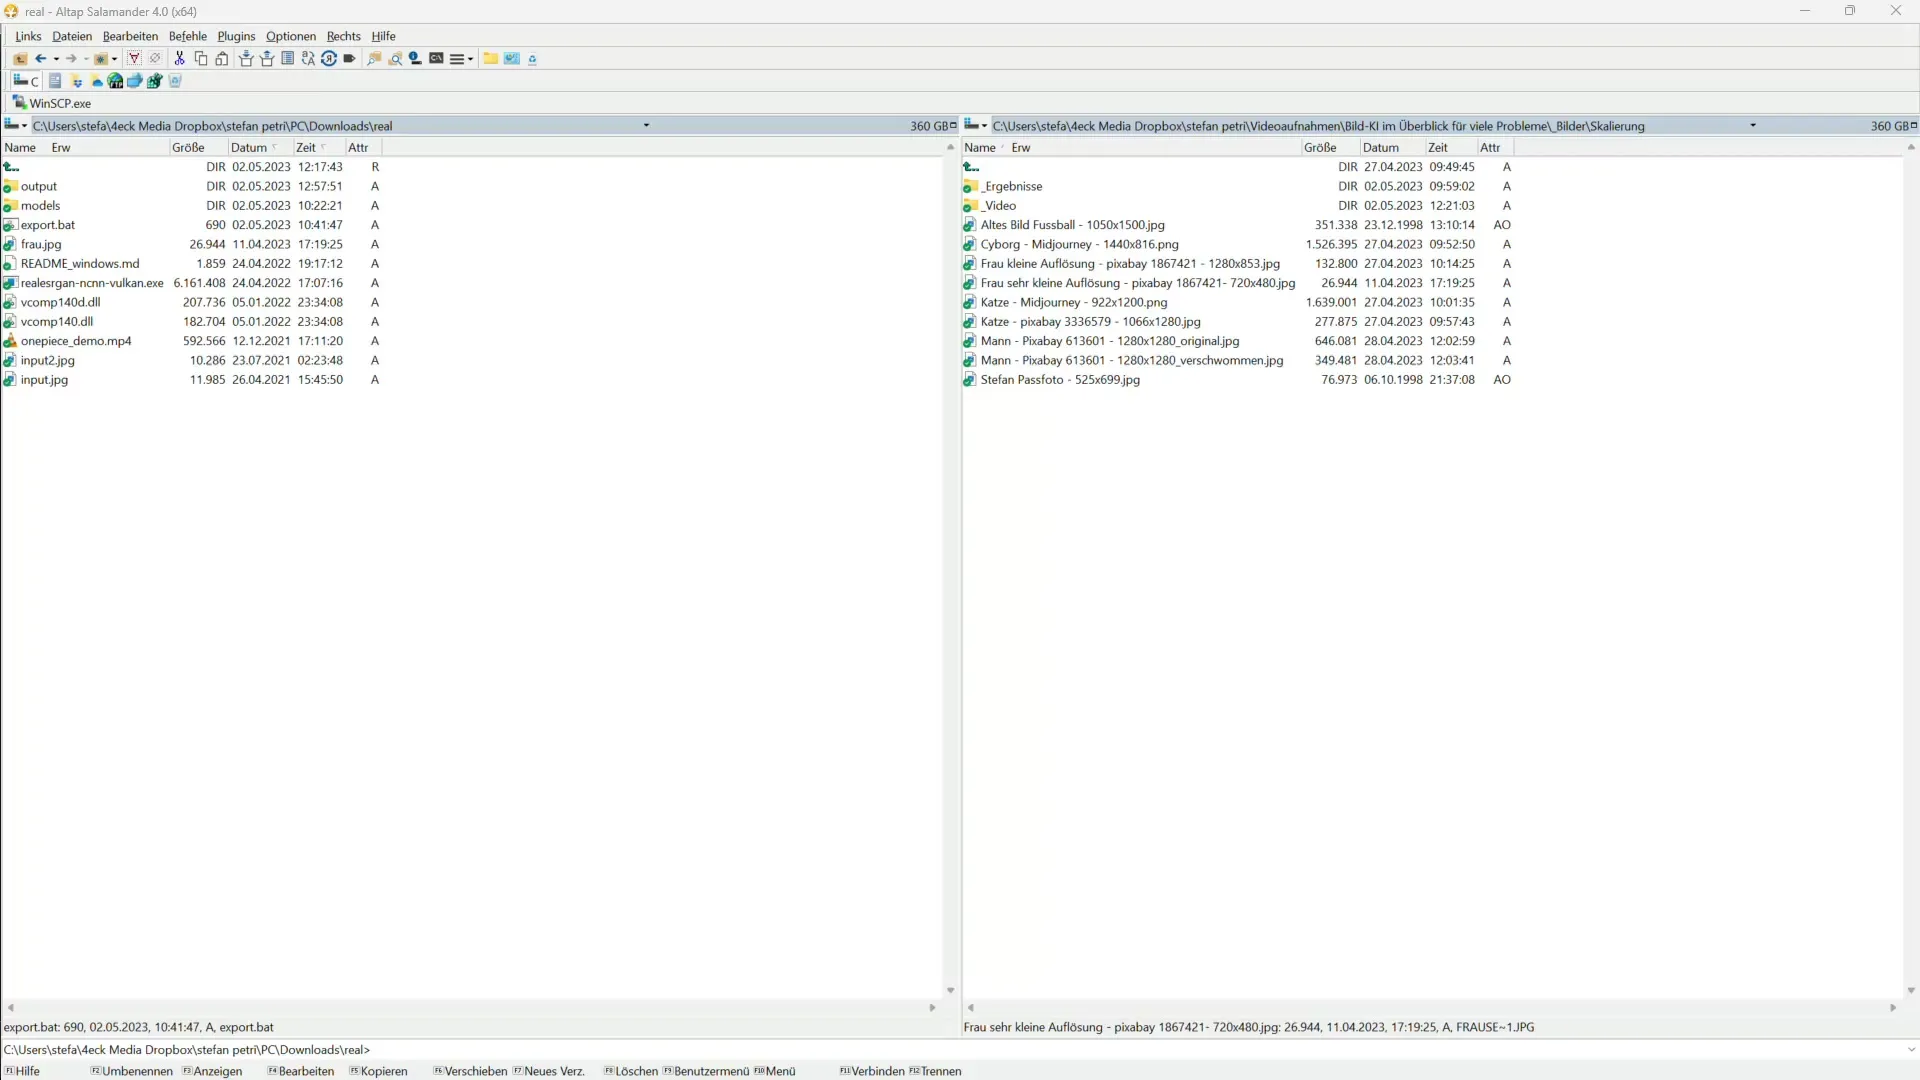The width and height of the screenshot is (1920, 1080).
Task: Open the Dropbox folder drive bar icon
Action: [77, 81]
